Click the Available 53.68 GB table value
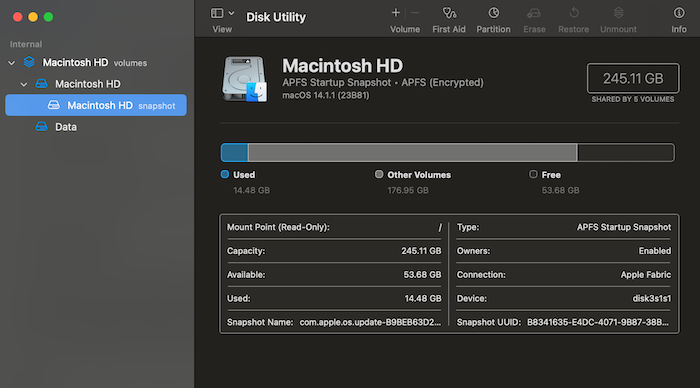This screenshot has height=388, width=700. coord(422,275)
